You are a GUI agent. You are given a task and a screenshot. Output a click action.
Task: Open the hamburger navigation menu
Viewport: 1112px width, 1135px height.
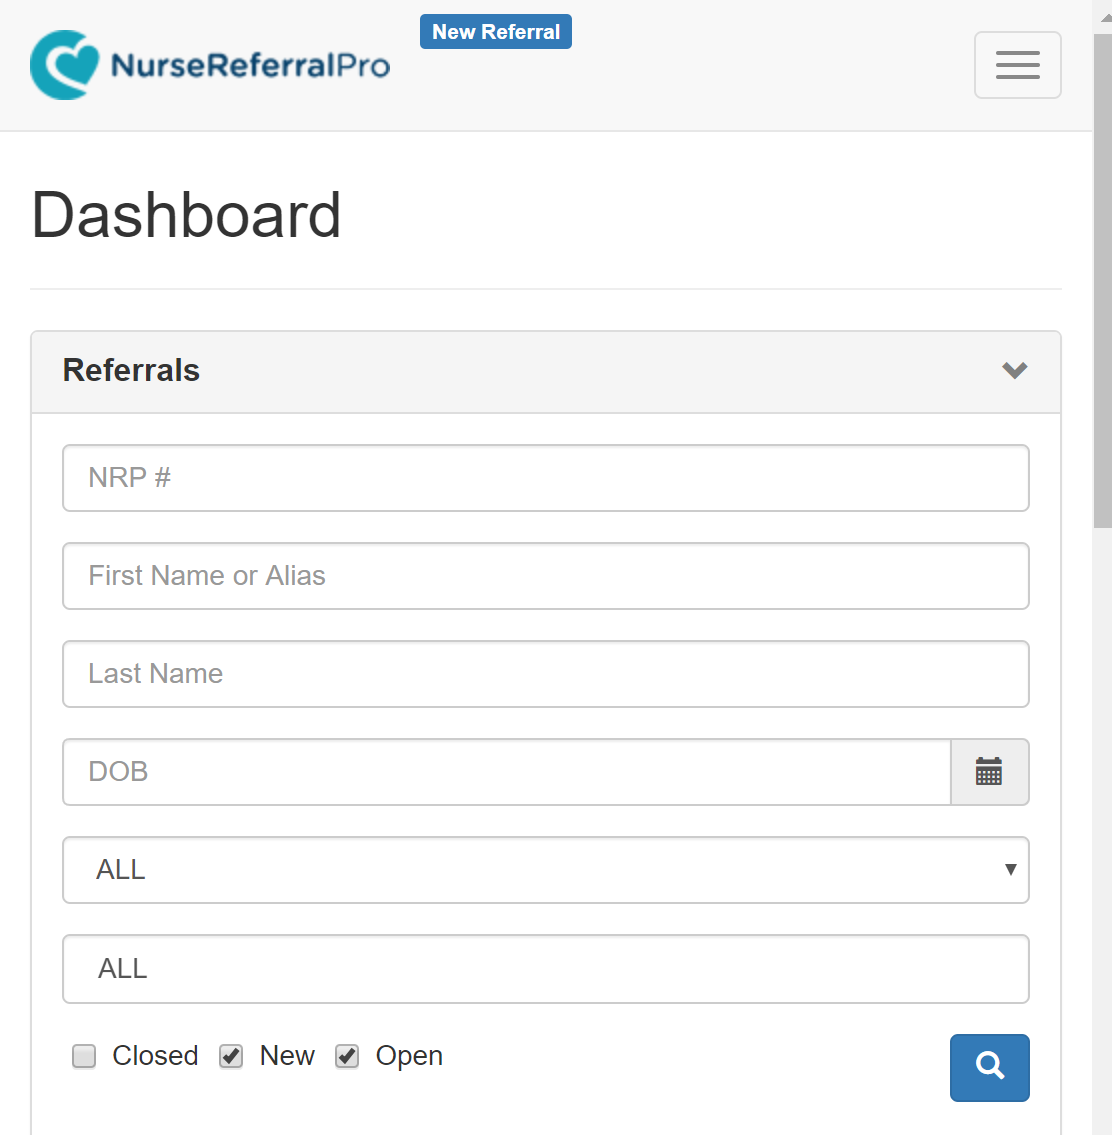1017,64
